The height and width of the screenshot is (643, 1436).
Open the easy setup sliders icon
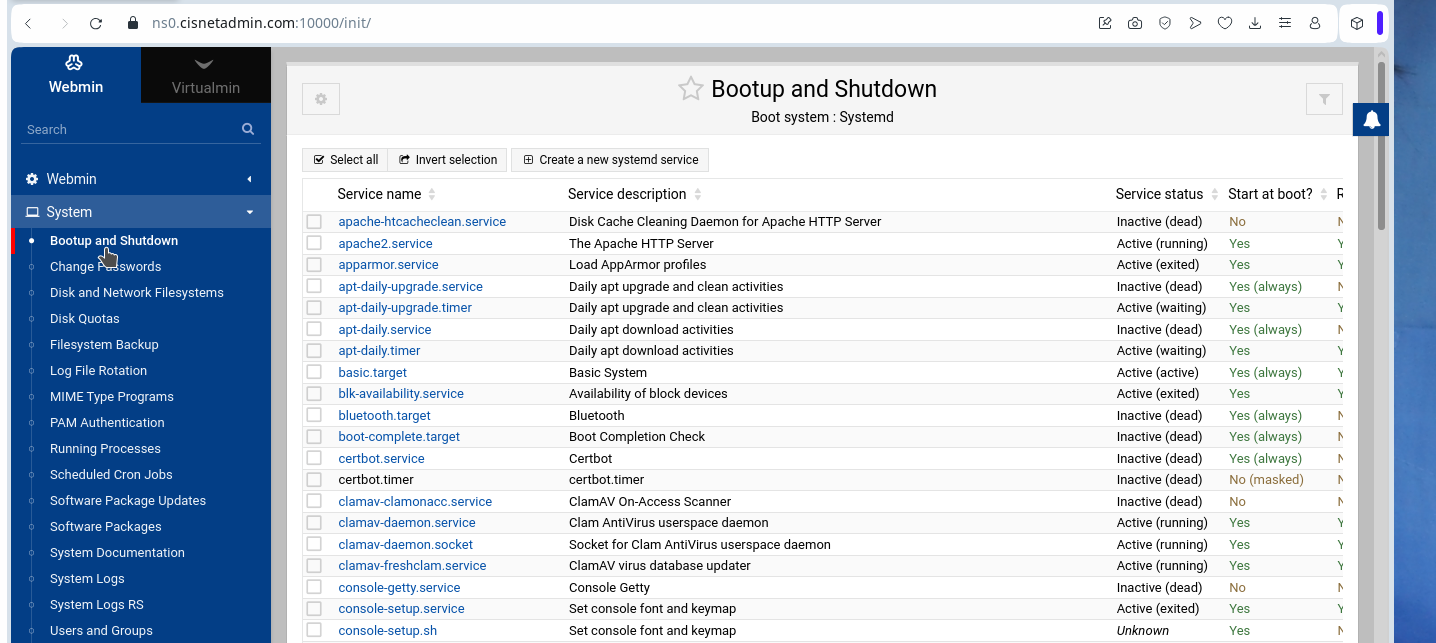(x=1285, y=23)
